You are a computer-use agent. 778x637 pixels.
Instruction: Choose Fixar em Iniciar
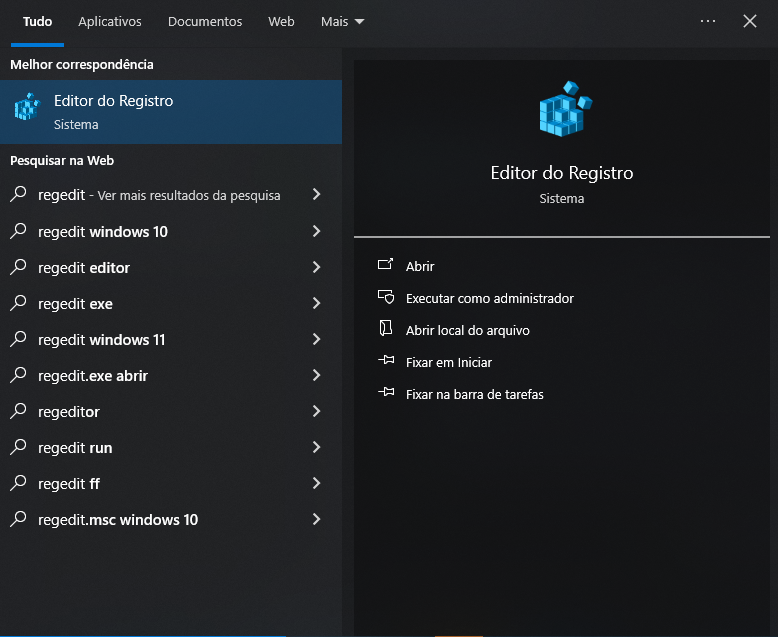[x=449, y=363]
